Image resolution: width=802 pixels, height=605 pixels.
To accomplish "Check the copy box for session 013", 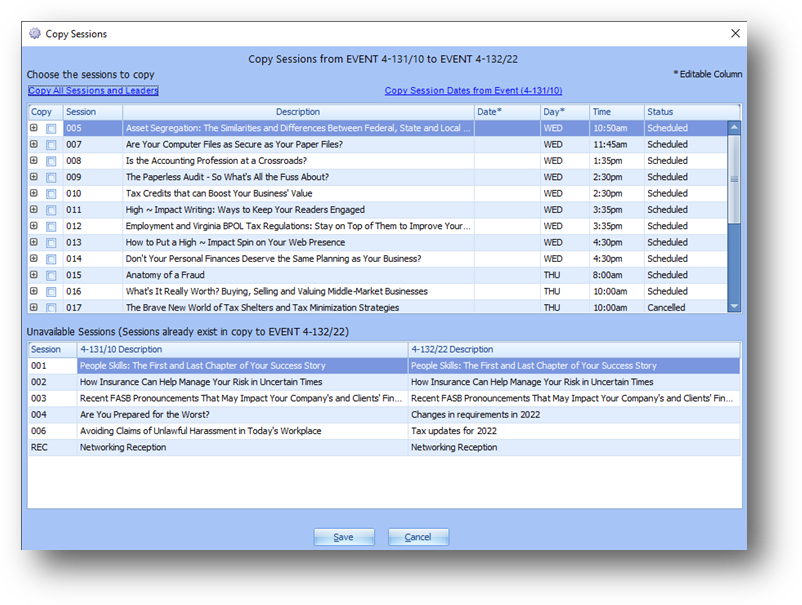I will [x=51, y=243].
